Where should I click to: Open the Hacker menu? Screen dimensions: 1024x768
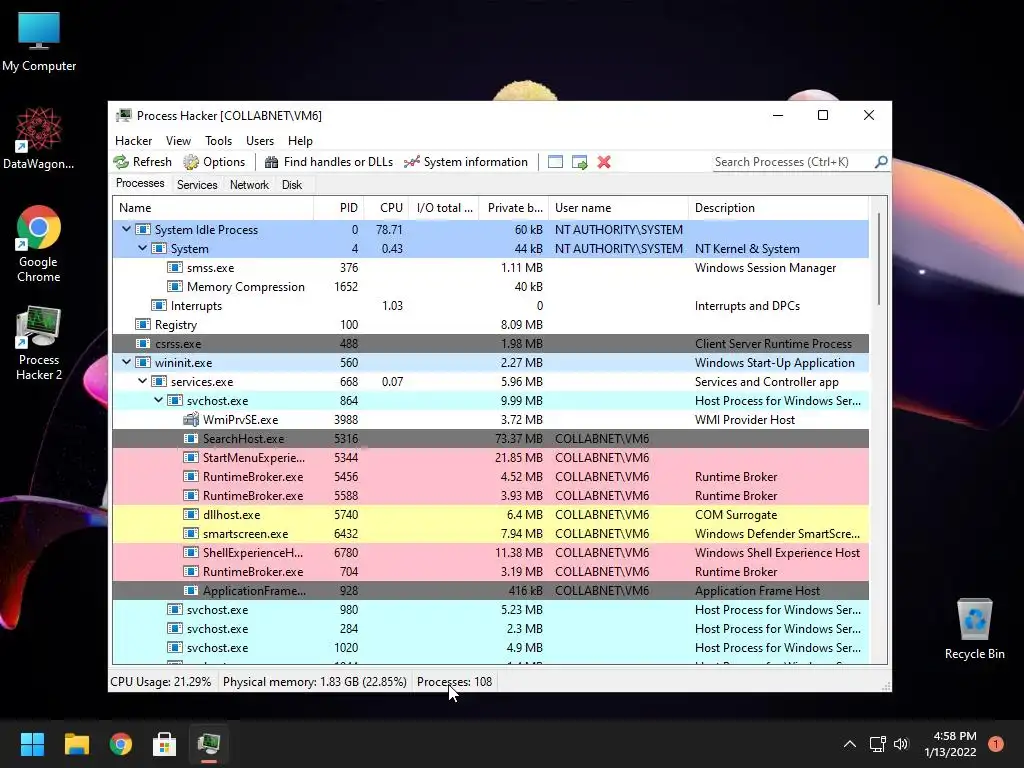point(133,141)
